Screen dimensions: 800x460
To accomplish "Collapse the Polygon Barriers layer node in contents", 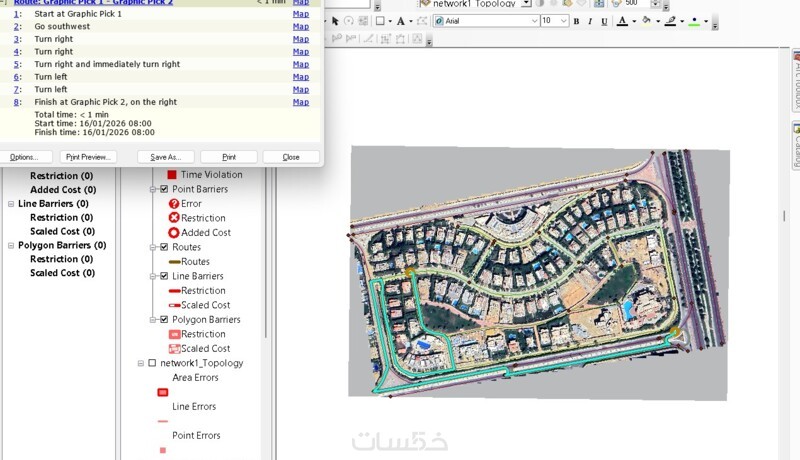I will [153, 320].
